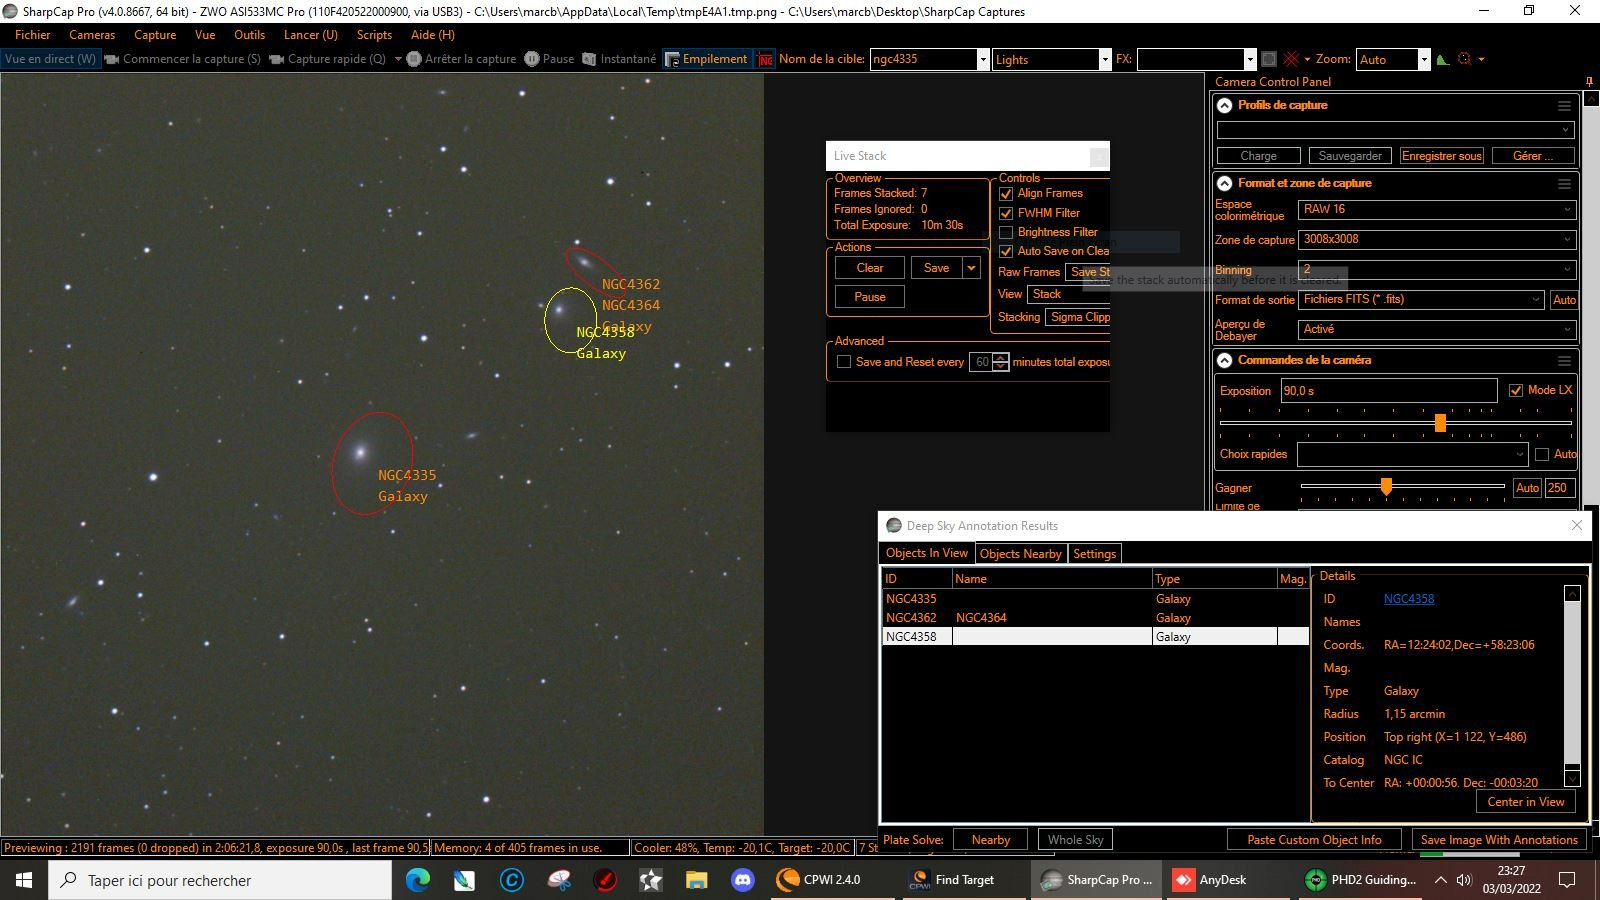Open hamburger menu of Format et zone de capture
Screen dimensions: 1600x900
1564,184
